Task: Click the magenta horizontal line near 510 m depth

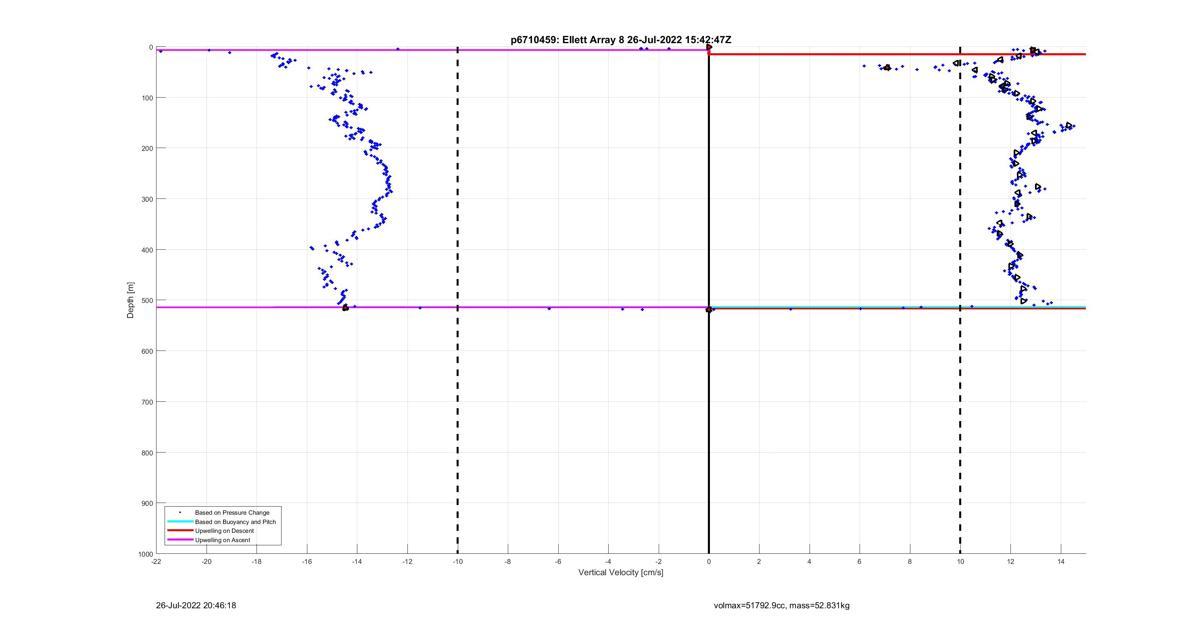Action: [x=432, y=307]
